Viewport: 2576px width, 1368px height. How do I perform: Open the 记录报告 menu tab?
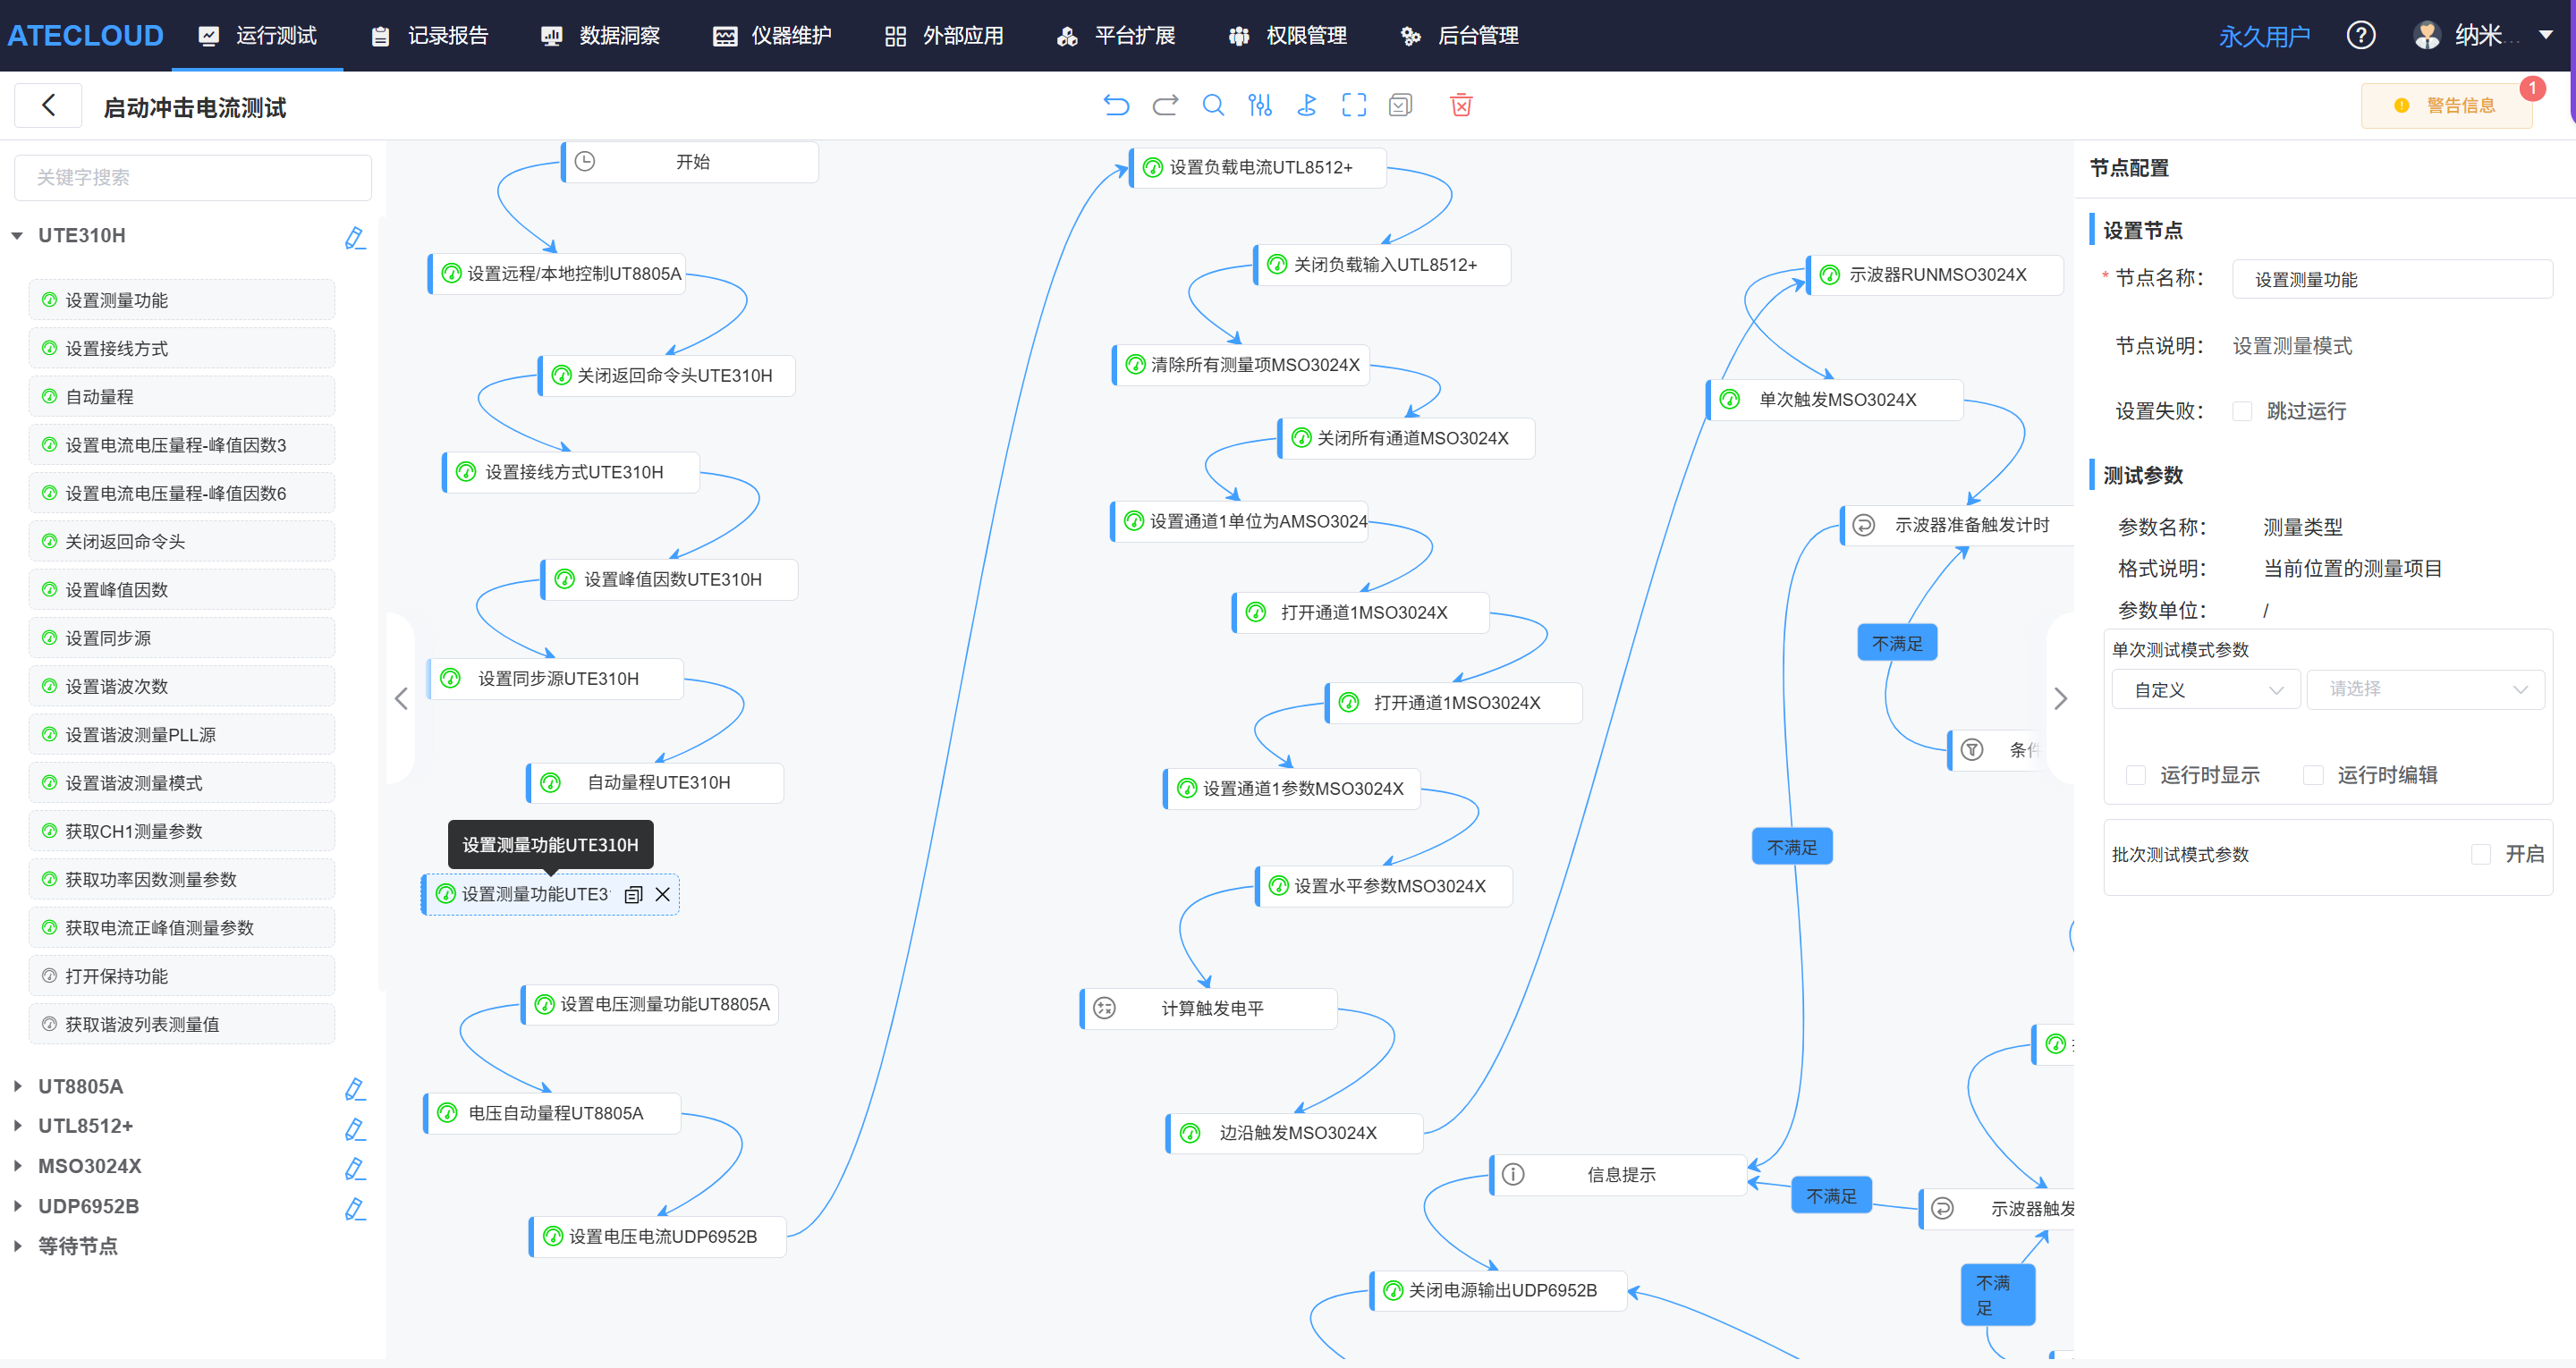tap(430, 36)
